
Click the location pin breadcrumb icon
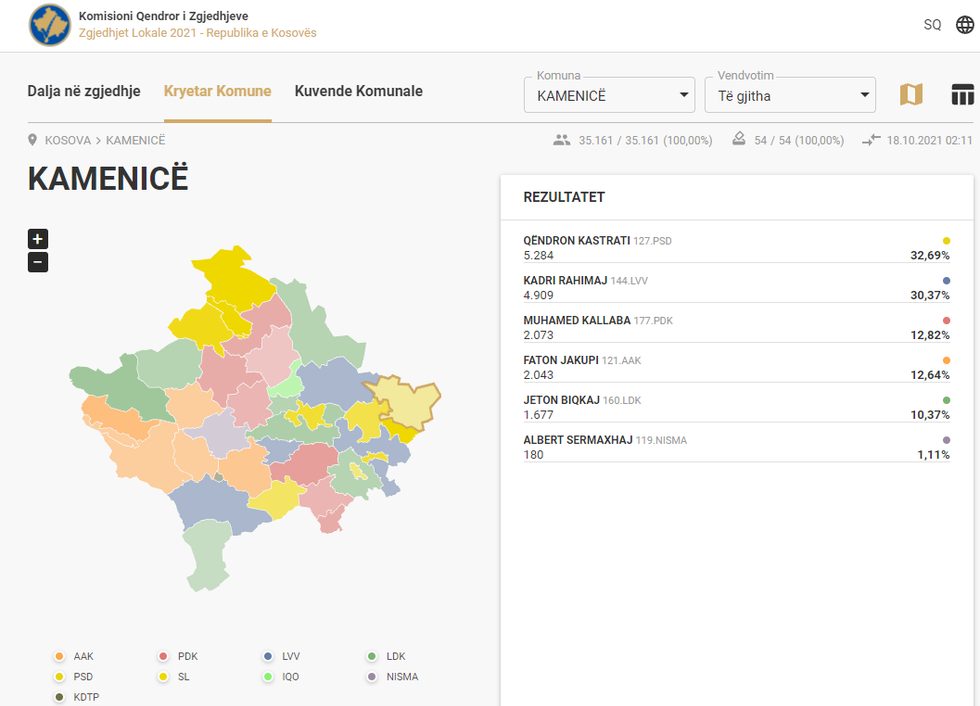click(x=33, y=140)
